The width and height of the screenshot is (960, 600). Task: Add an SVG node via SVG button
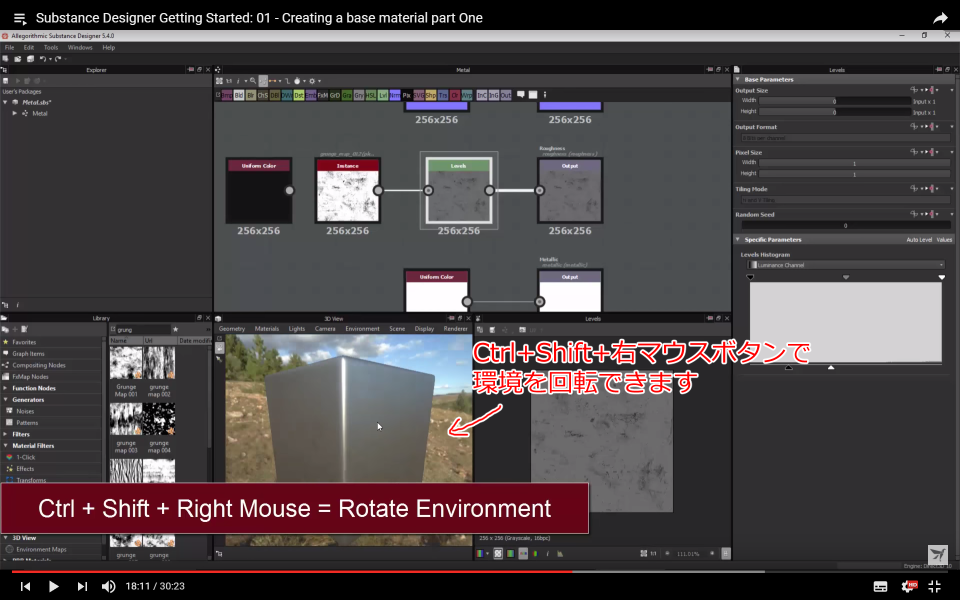point(419,95)
